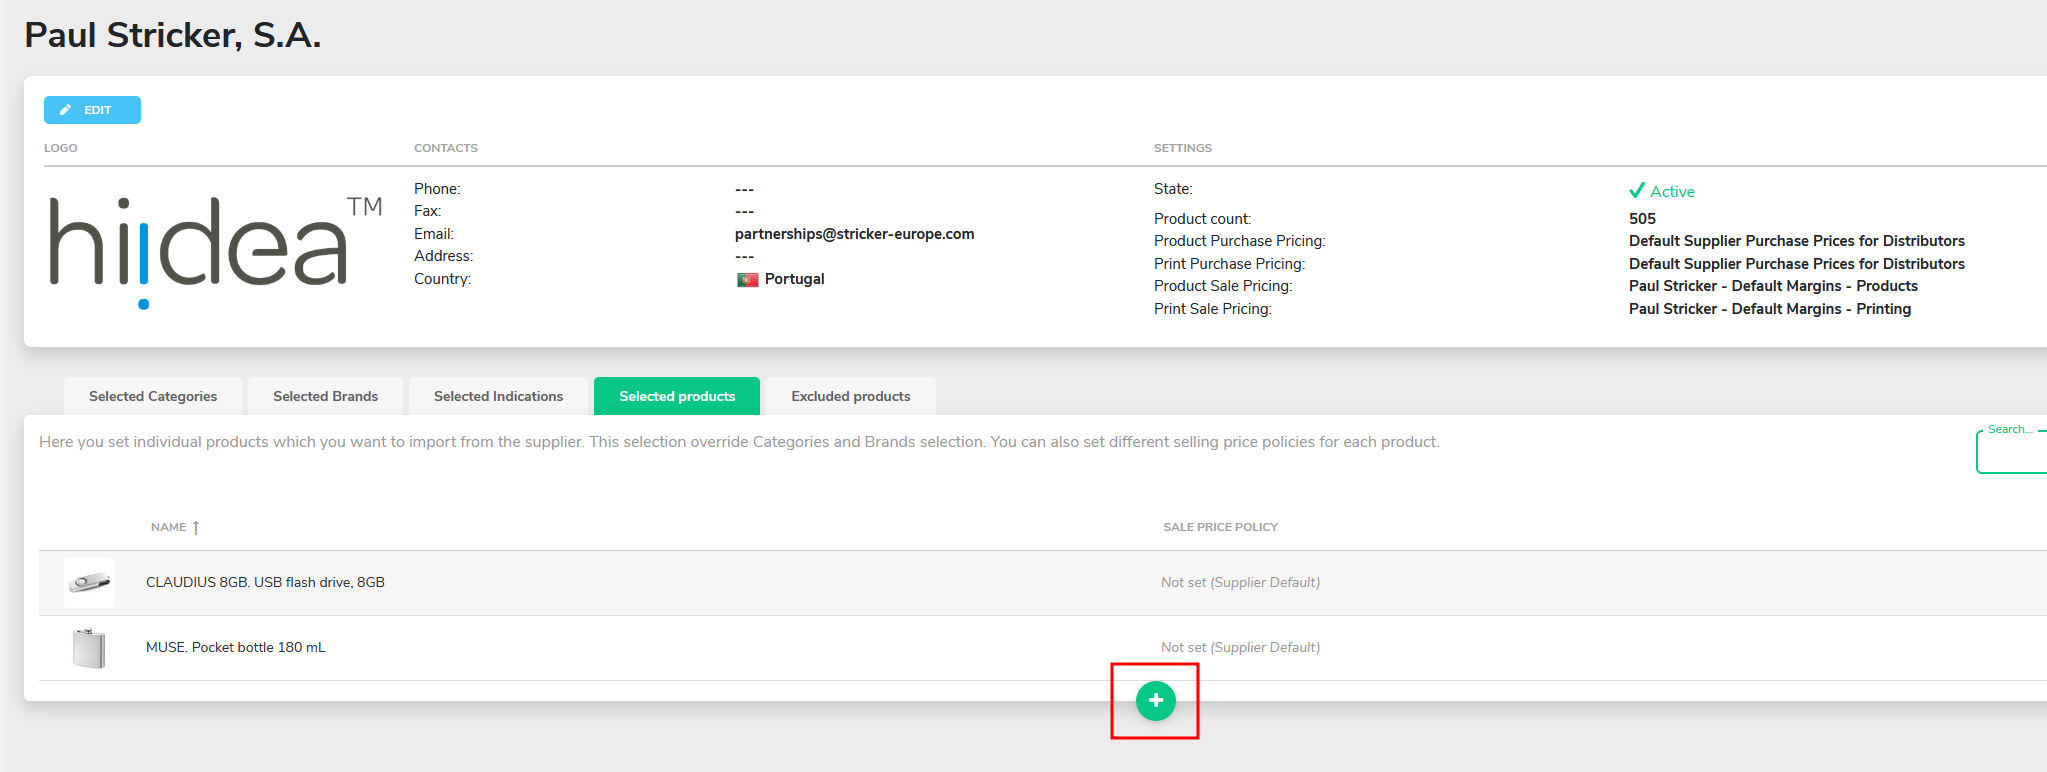Open the Selected Categories tab
Image resolution: width=2047 pixels, height=772 pixels.
pyautogui.click(x=153, y=396)
